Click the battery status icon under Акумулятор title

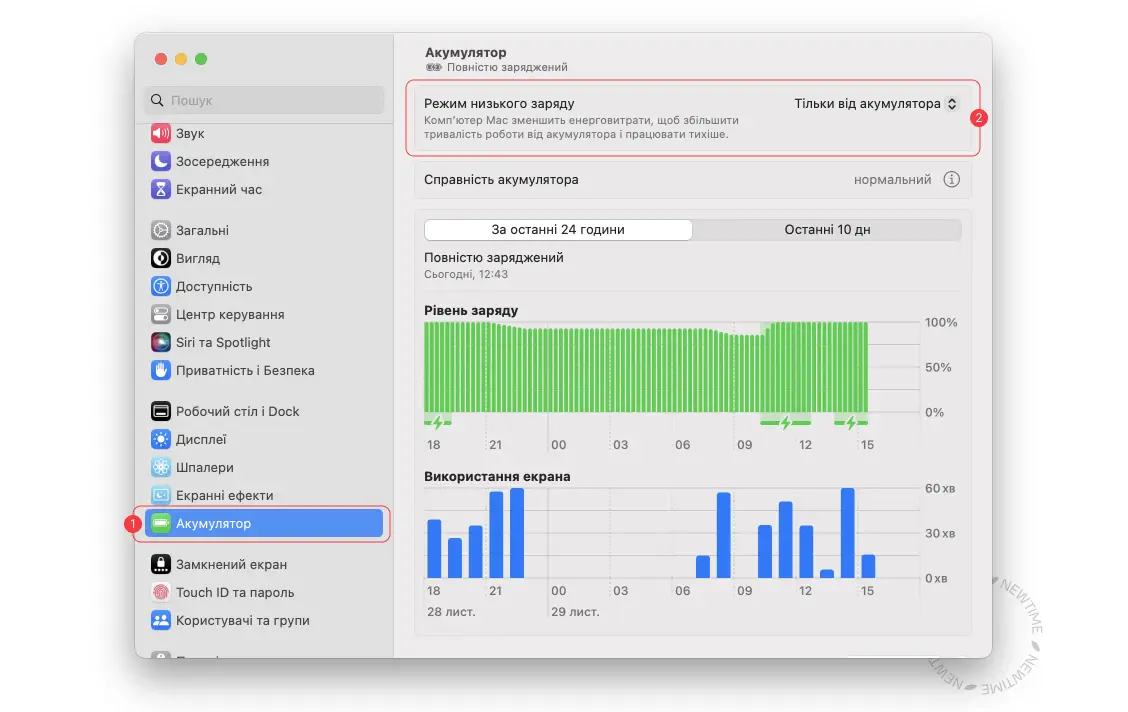pyautogui.click(x=434, y=68)
